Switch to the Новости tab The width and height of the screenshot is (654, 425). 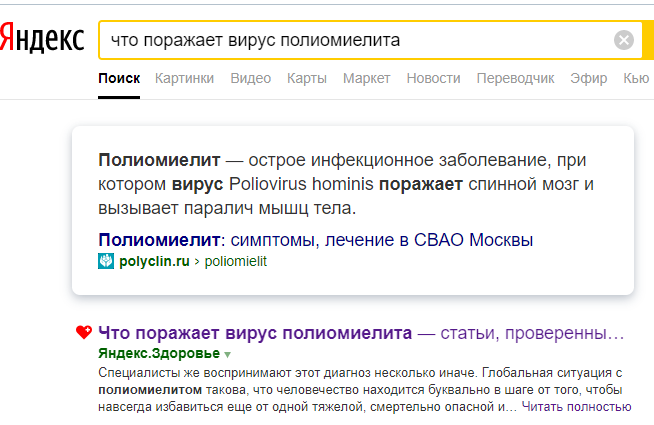(433, 78)
